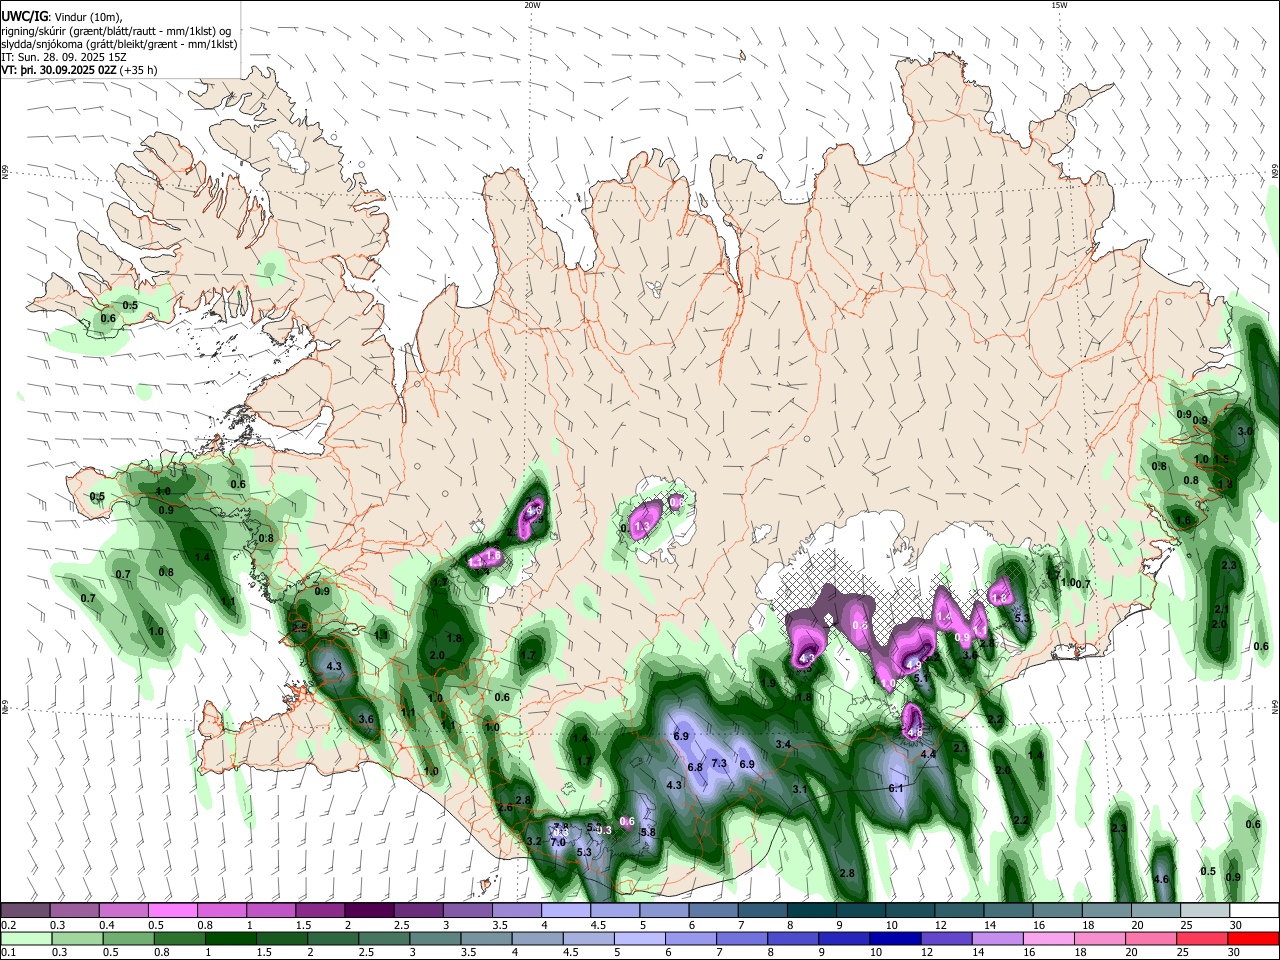Click the '20W' longitude label

[x=532, y=5]
